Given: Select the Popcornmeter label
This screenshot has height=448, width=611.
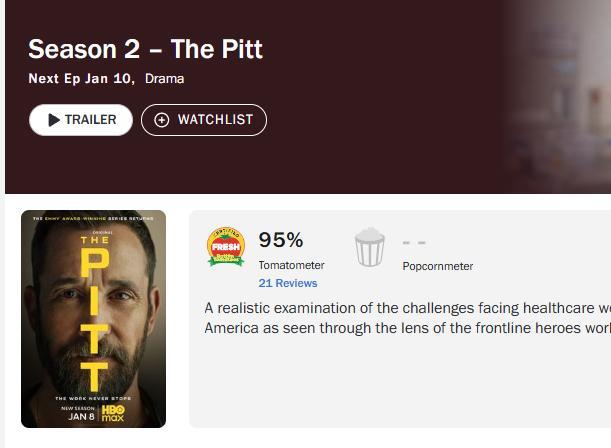Looking at the screenshot, I should [437, 266].
